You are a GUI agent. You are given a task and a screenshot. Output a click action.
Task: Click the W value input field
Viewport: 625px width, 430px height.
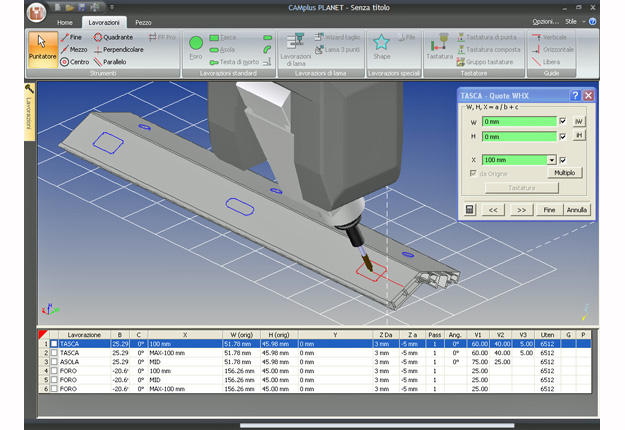[519, 122]
